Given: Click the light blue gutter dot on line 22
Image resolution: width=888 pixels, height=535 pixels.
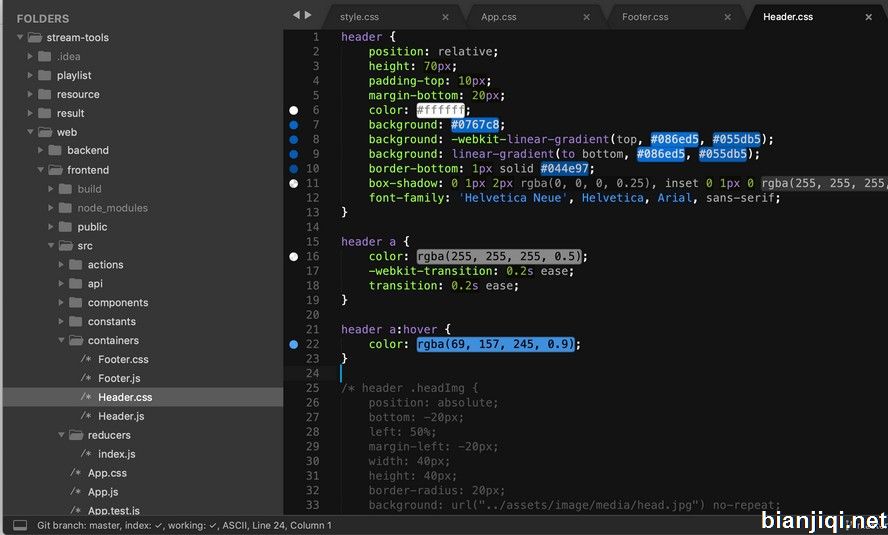Looking at the screenshot, I should 293,344.
